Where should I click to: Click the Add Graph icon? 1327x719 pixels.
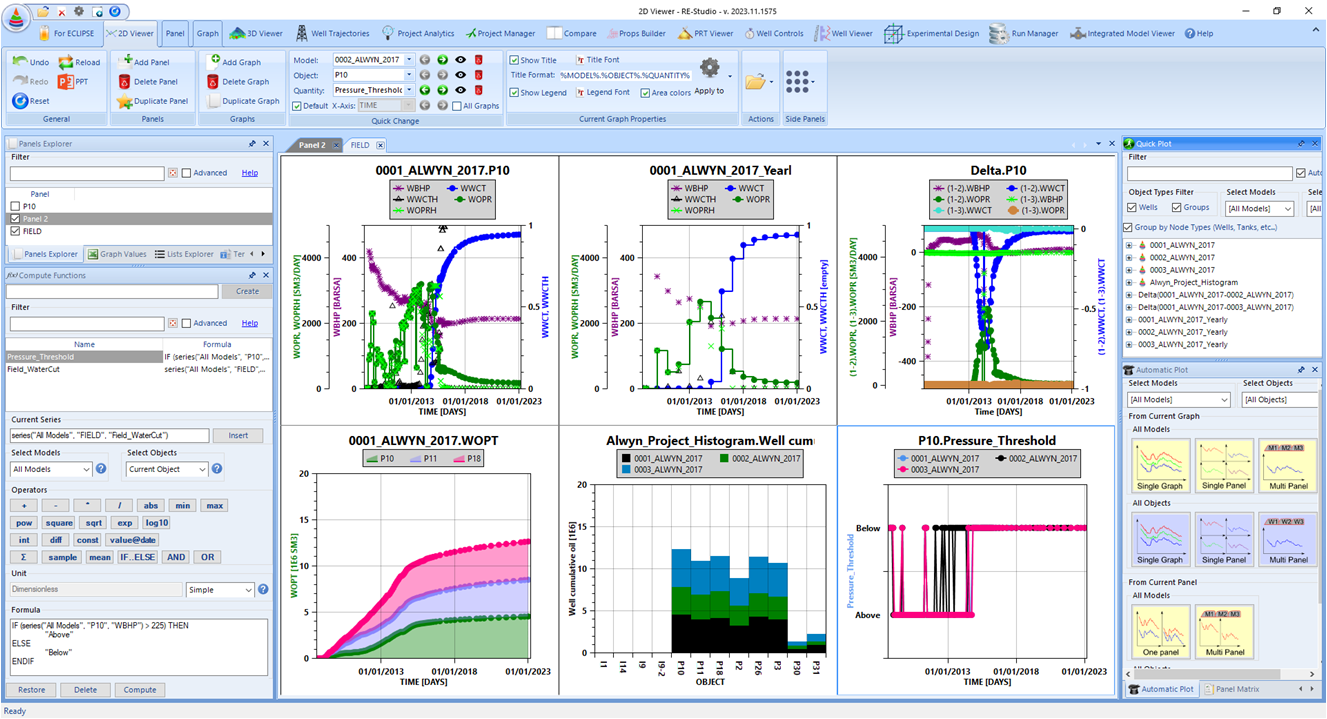214,62
